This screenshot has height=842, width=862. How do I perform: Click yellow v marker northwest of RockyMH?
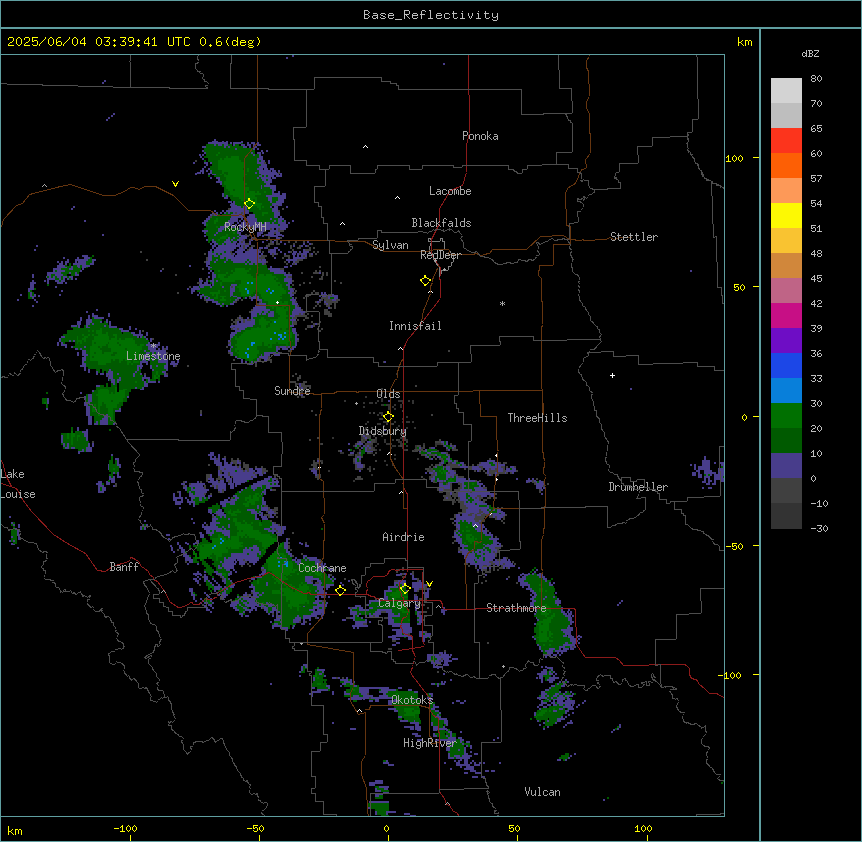[x=175, y=184]
